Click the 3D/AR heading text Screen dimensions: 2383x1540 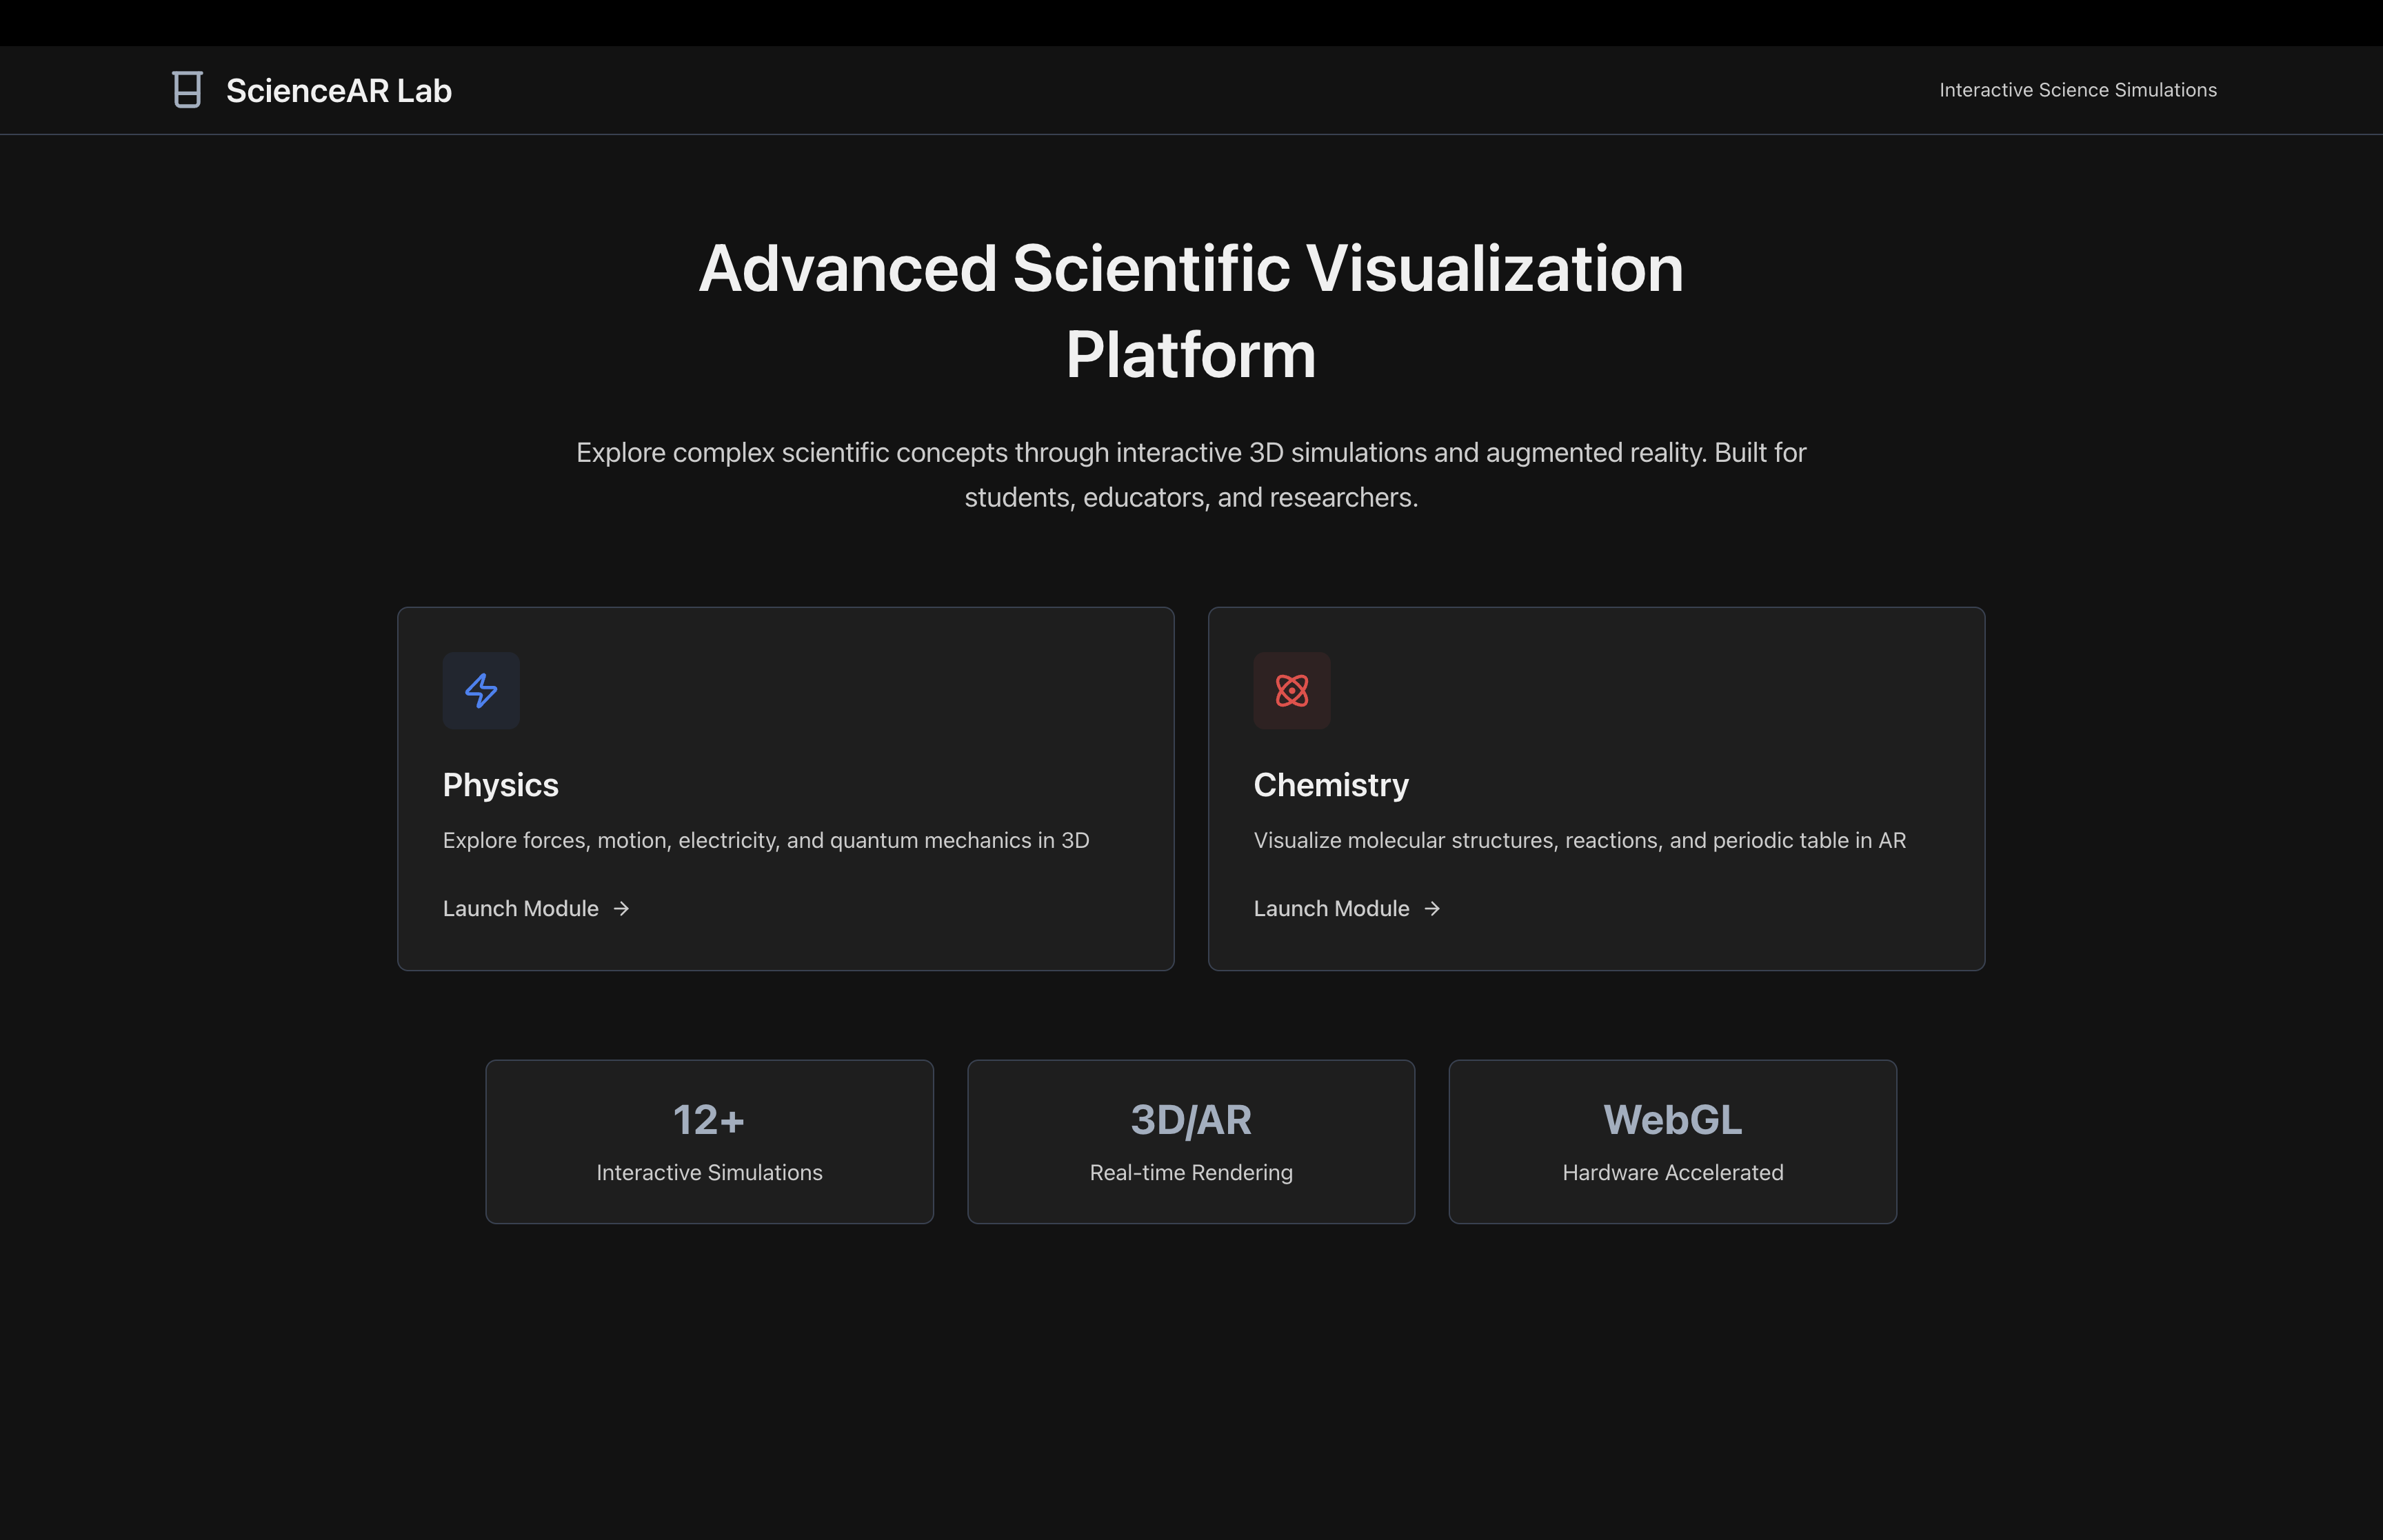(x=1190, y=1119)
